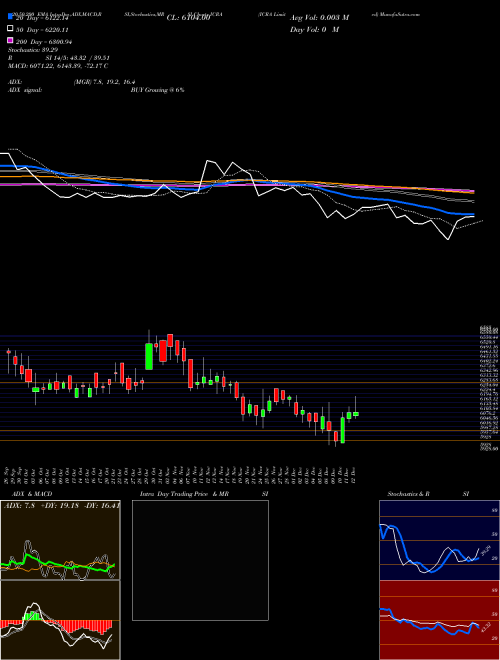Click the tall green candle of late October
This screenshot has height=660, width=500.
[149, 356]
